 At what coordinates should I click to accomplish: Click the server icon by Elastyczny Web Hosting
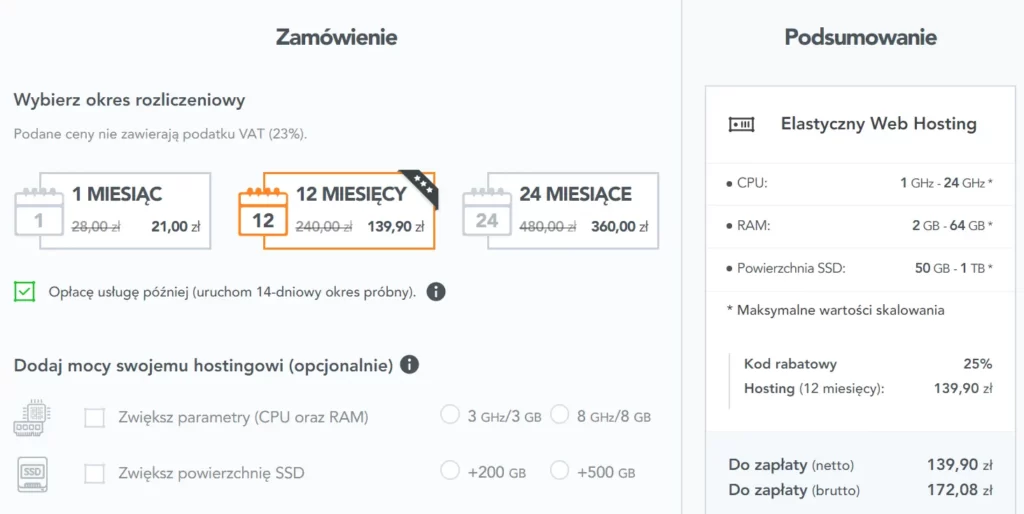click(741, 124)
